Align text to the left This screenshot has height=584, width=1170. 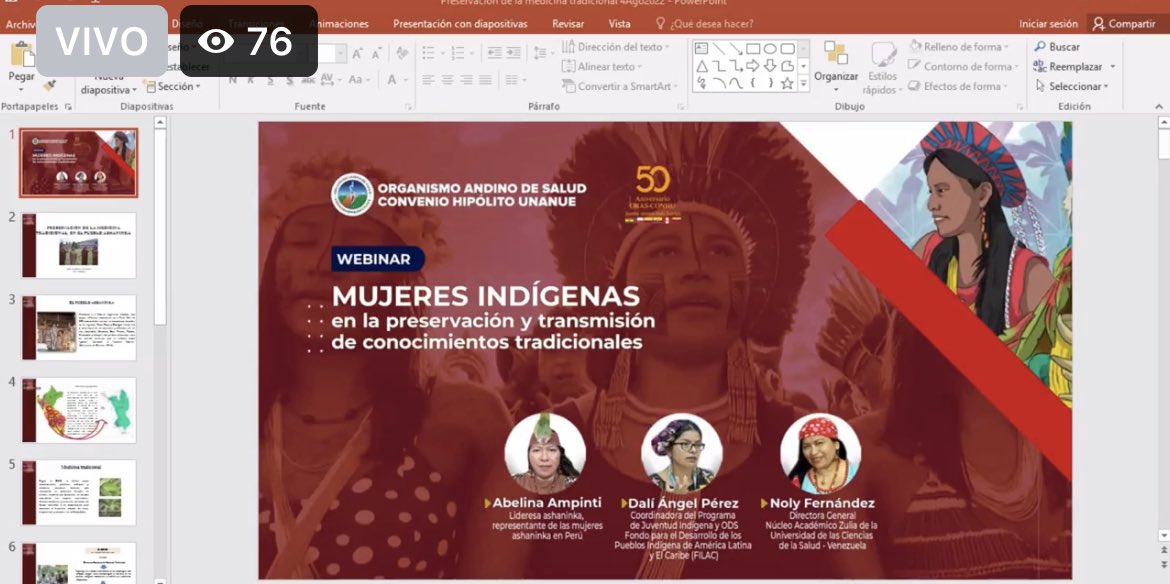pos(428,79)
